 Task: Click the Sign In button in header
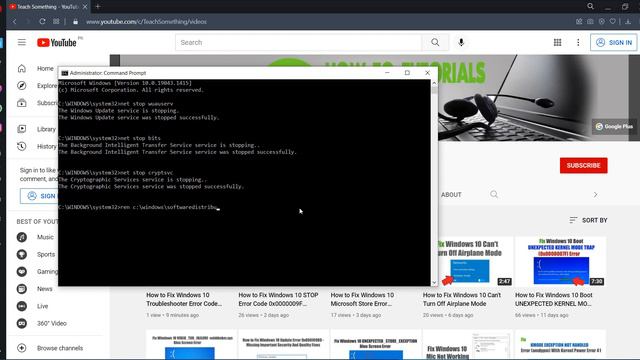pos(613,42)
